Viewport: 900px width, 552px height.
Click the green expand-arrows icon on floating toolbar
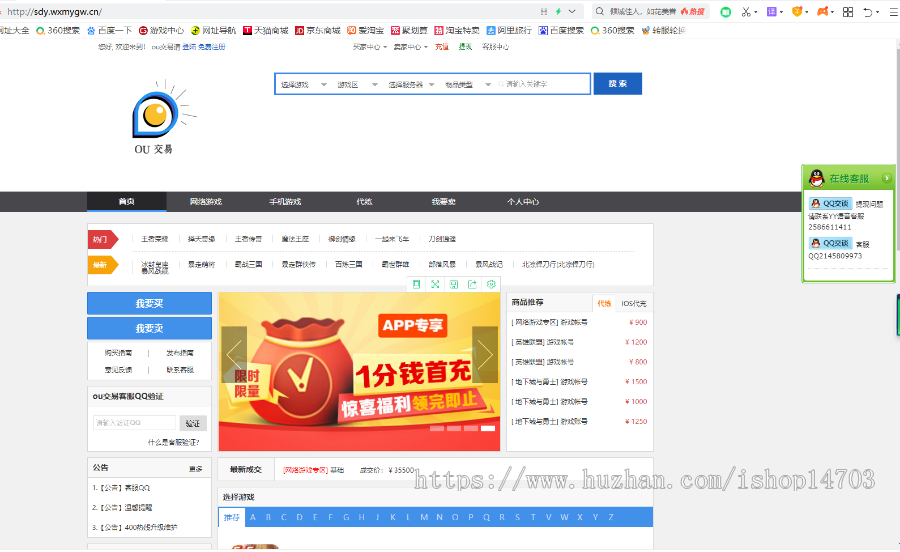click(x=435, y=285)
